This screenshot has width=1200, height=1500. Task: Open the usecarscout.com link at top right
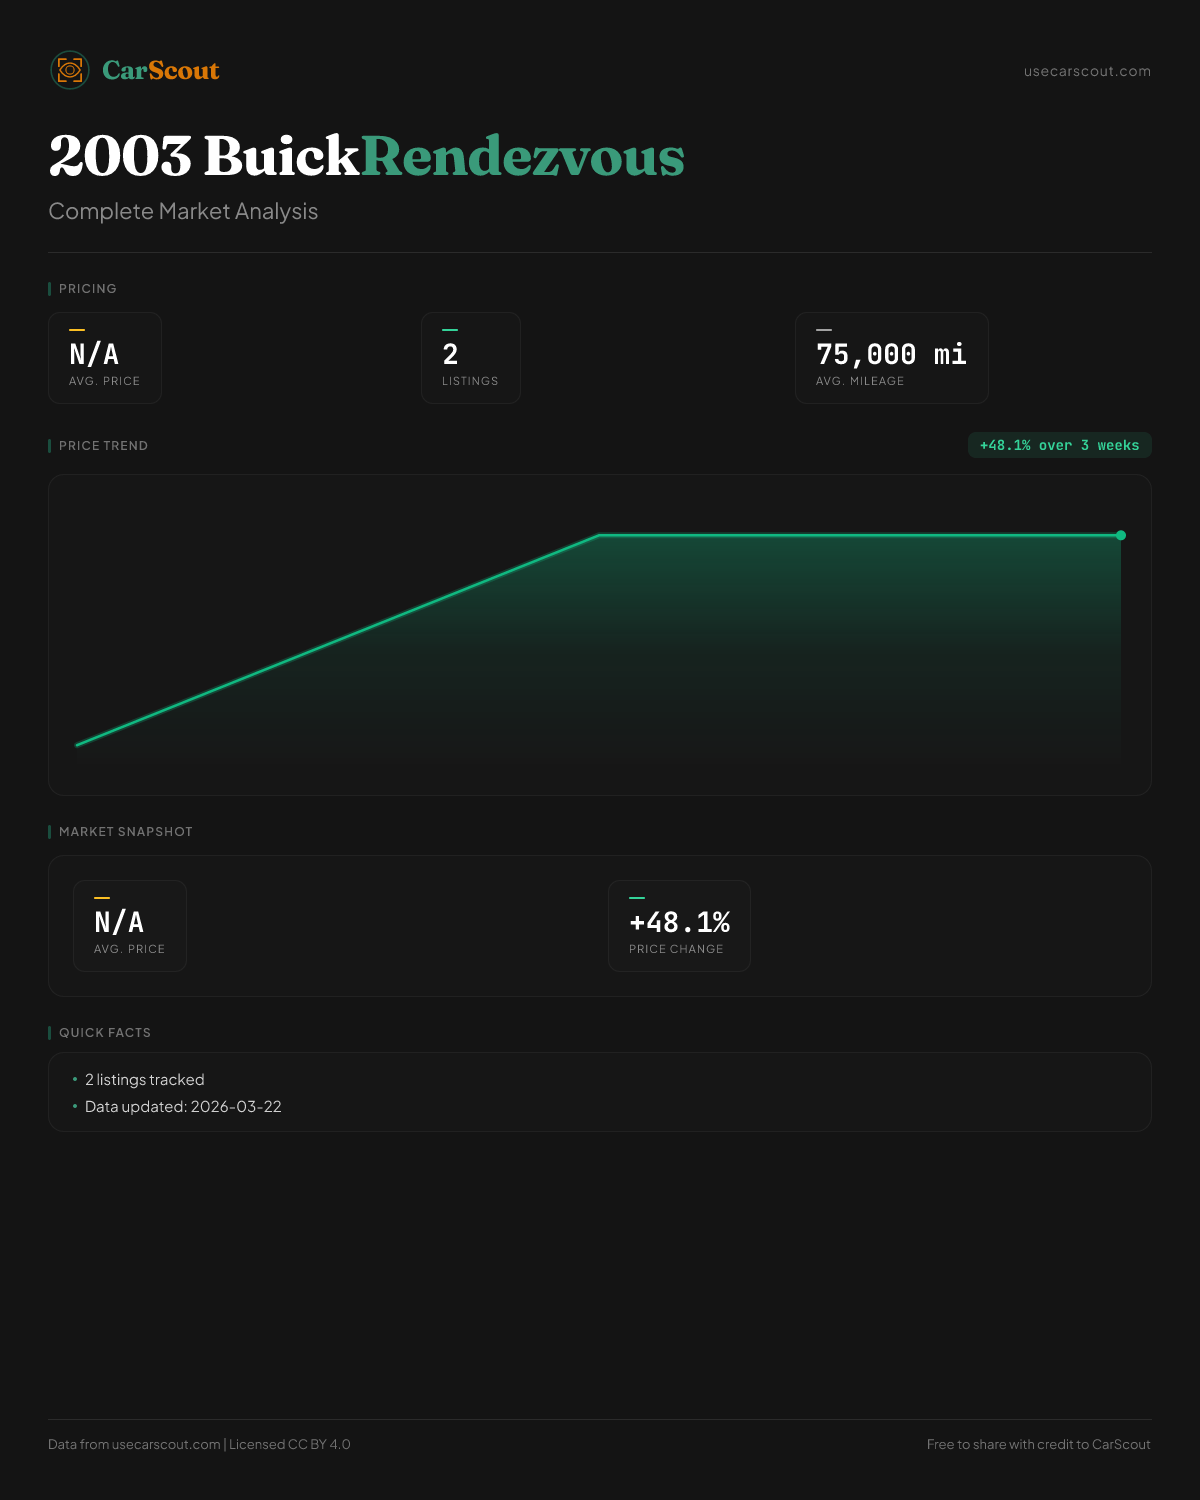pyautogui.click(x=1087, y=71)
